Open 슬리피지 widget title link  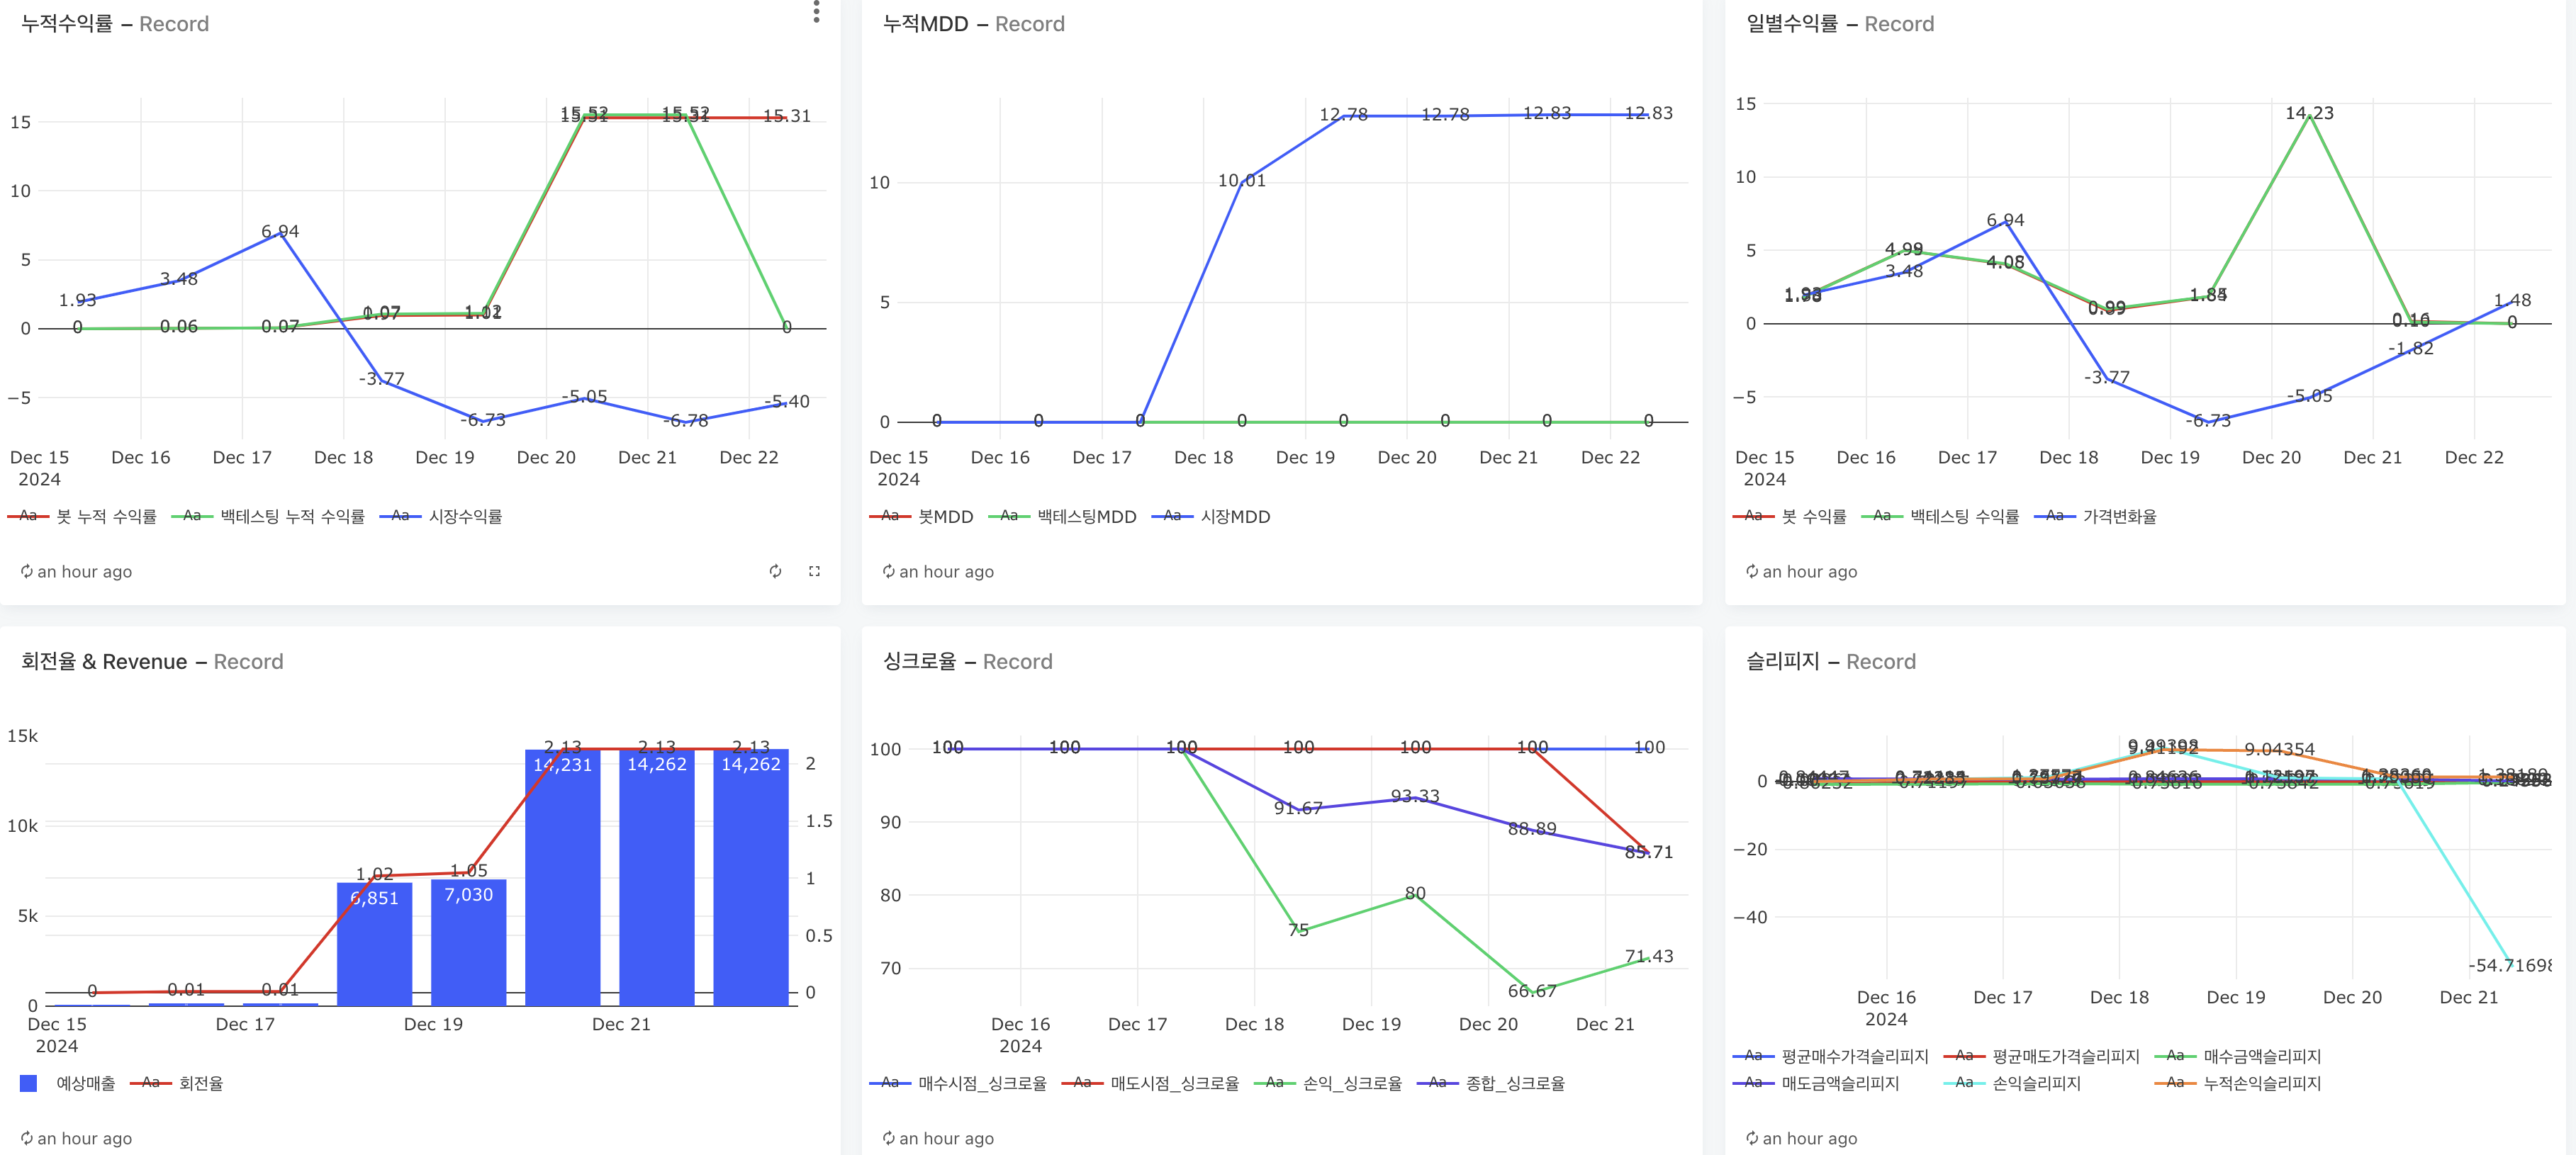coord(1782,661)
